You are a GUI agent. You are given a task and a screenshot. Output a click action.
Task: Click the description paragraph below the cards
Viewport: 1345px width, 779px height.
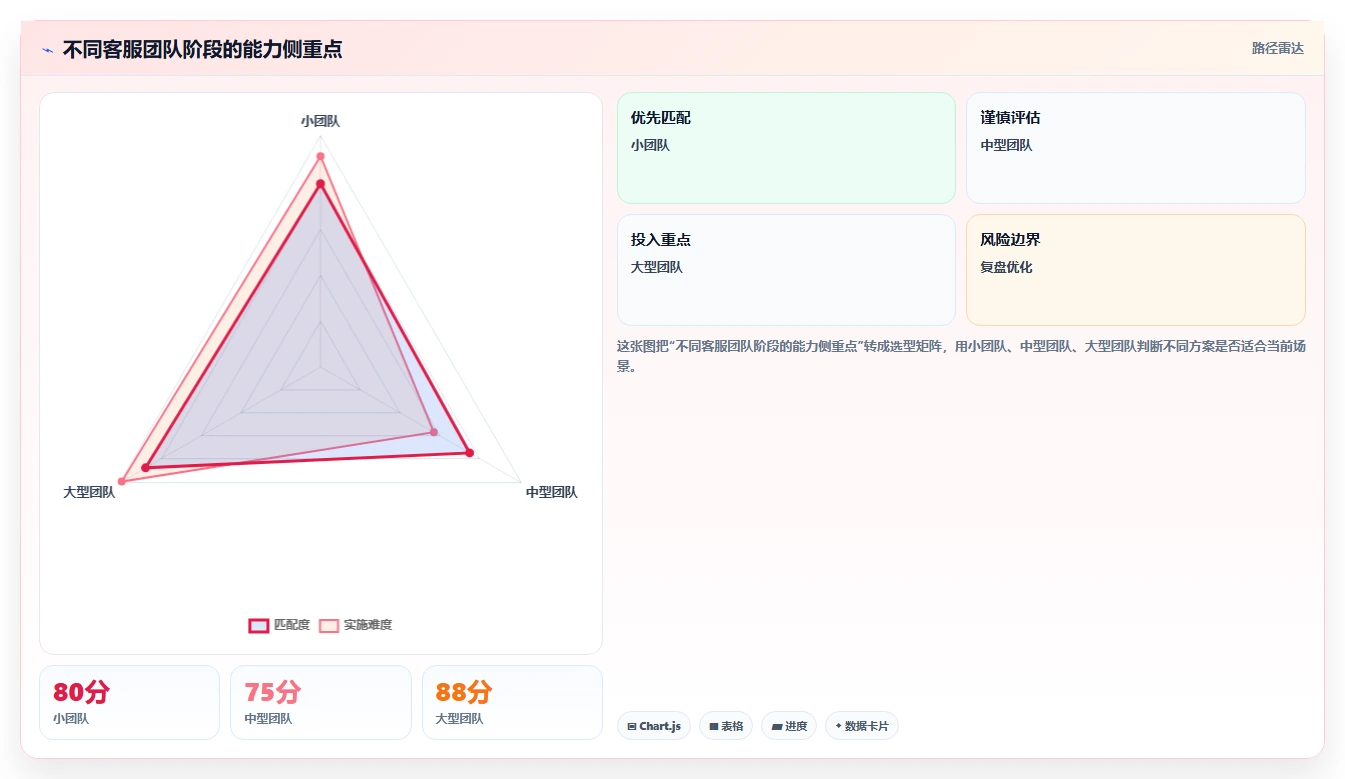[961, 356]
